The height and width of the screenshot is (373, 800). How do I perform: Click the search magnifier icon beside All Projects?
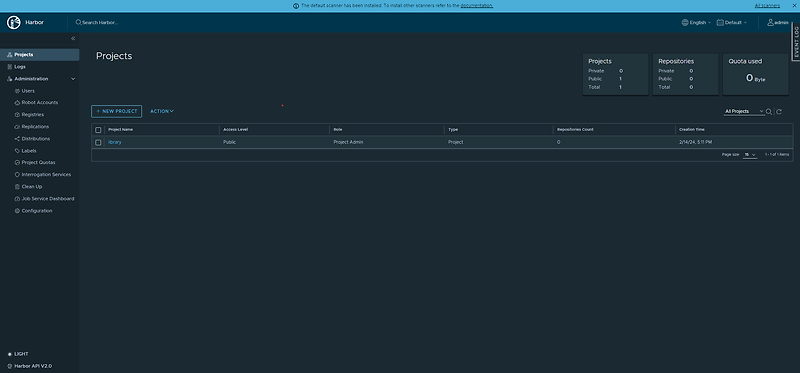769,111
